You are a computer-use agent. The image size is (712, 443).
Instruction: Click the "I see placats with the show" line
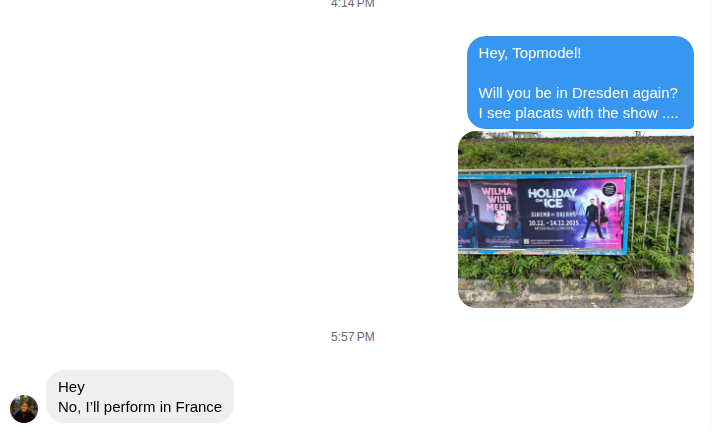[x=578, y=113]
